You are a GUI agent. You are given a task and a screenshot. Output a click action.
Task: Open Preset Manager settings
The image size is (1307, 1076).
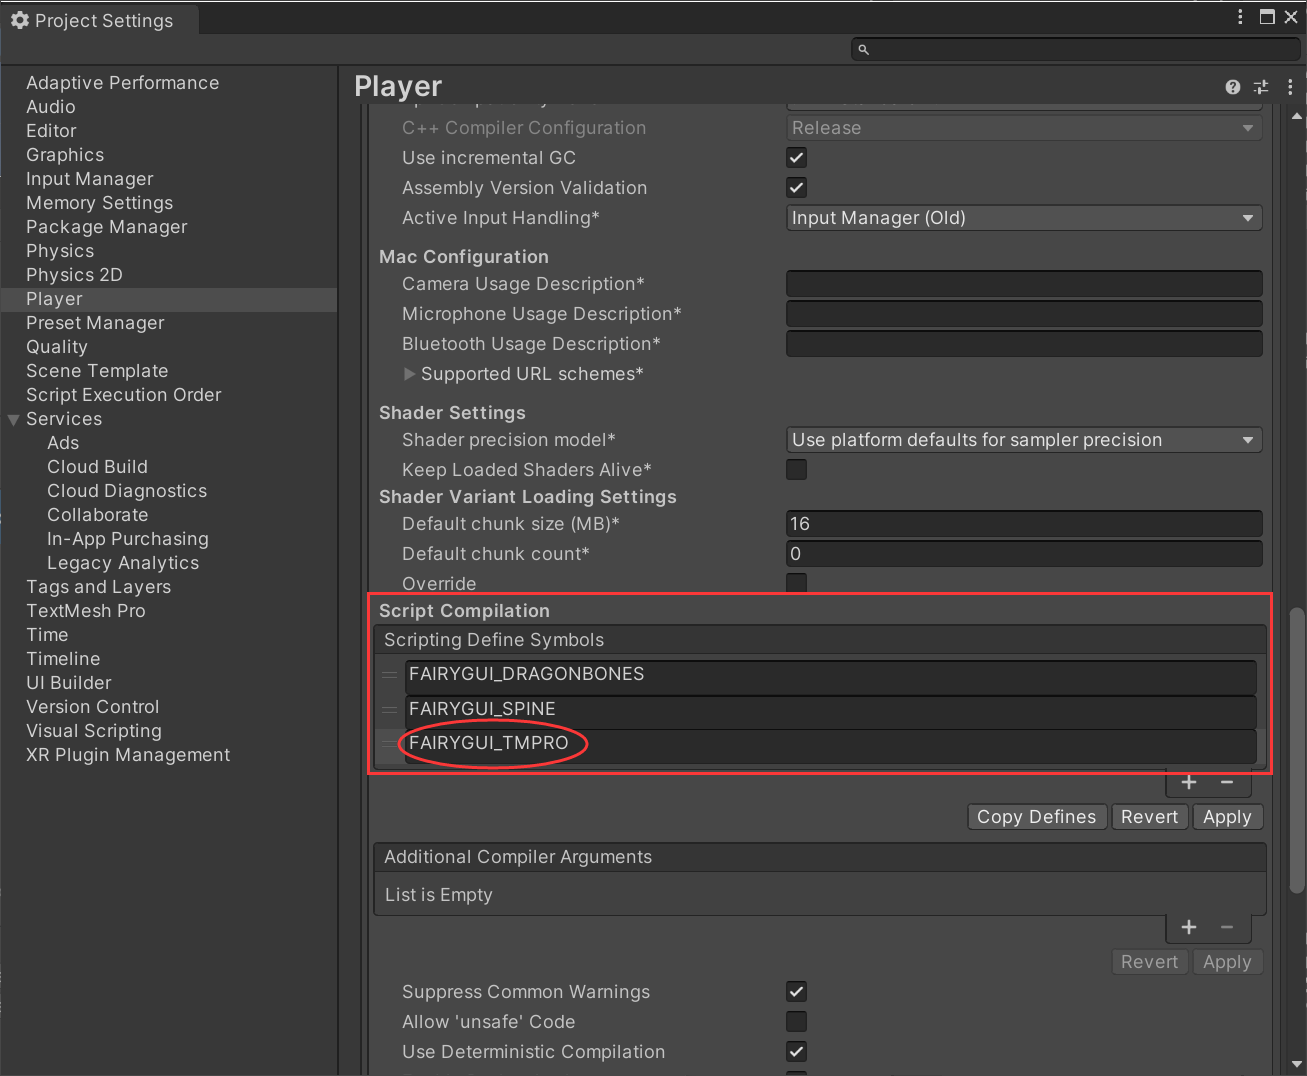pos(95,323)
